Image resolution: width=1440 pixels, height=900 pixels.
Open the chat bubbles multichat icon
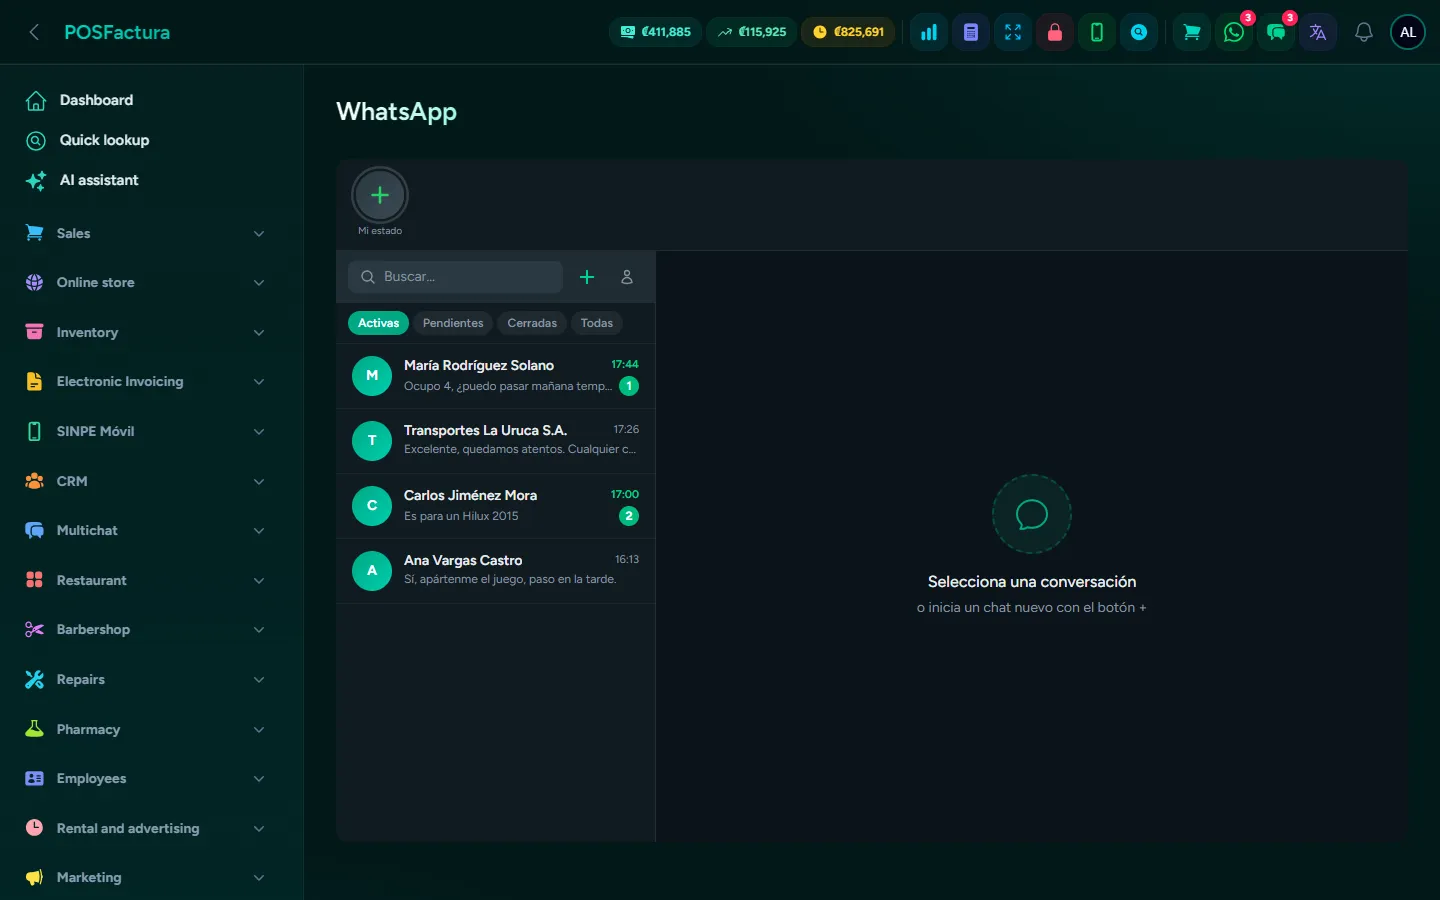coord(1276,32)
